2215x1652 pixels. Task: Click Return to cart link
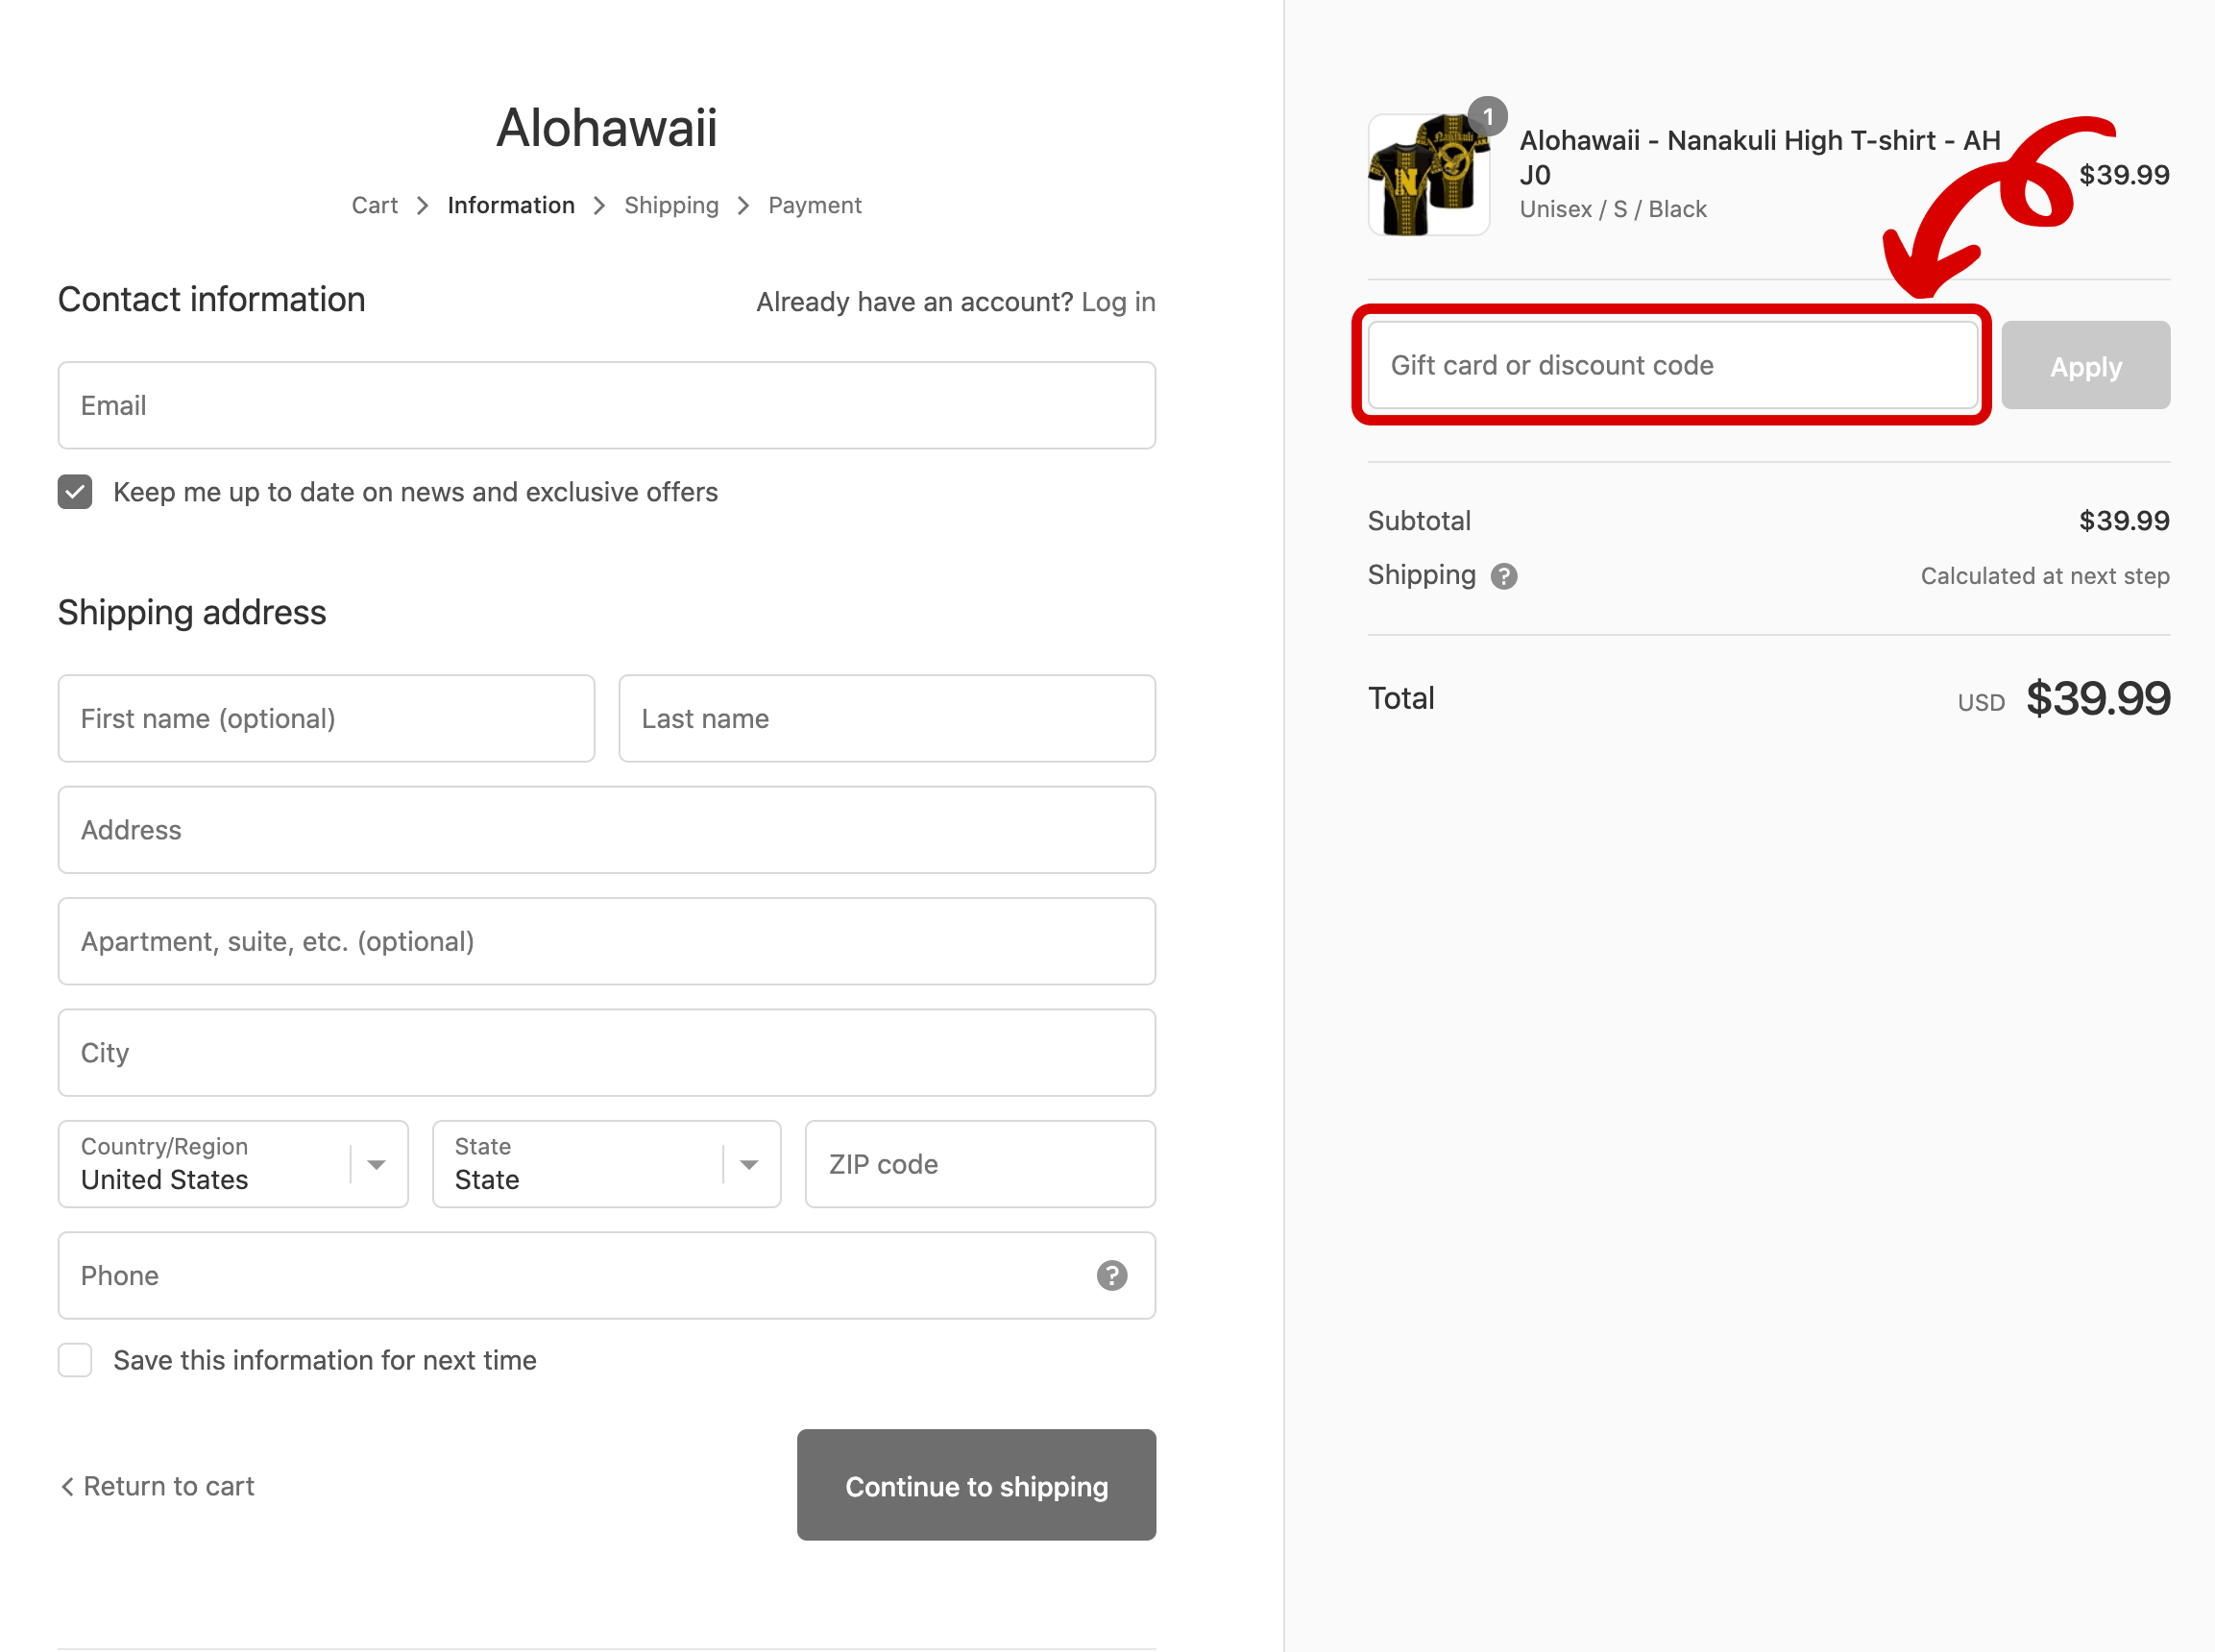[x=157, y=1486]
